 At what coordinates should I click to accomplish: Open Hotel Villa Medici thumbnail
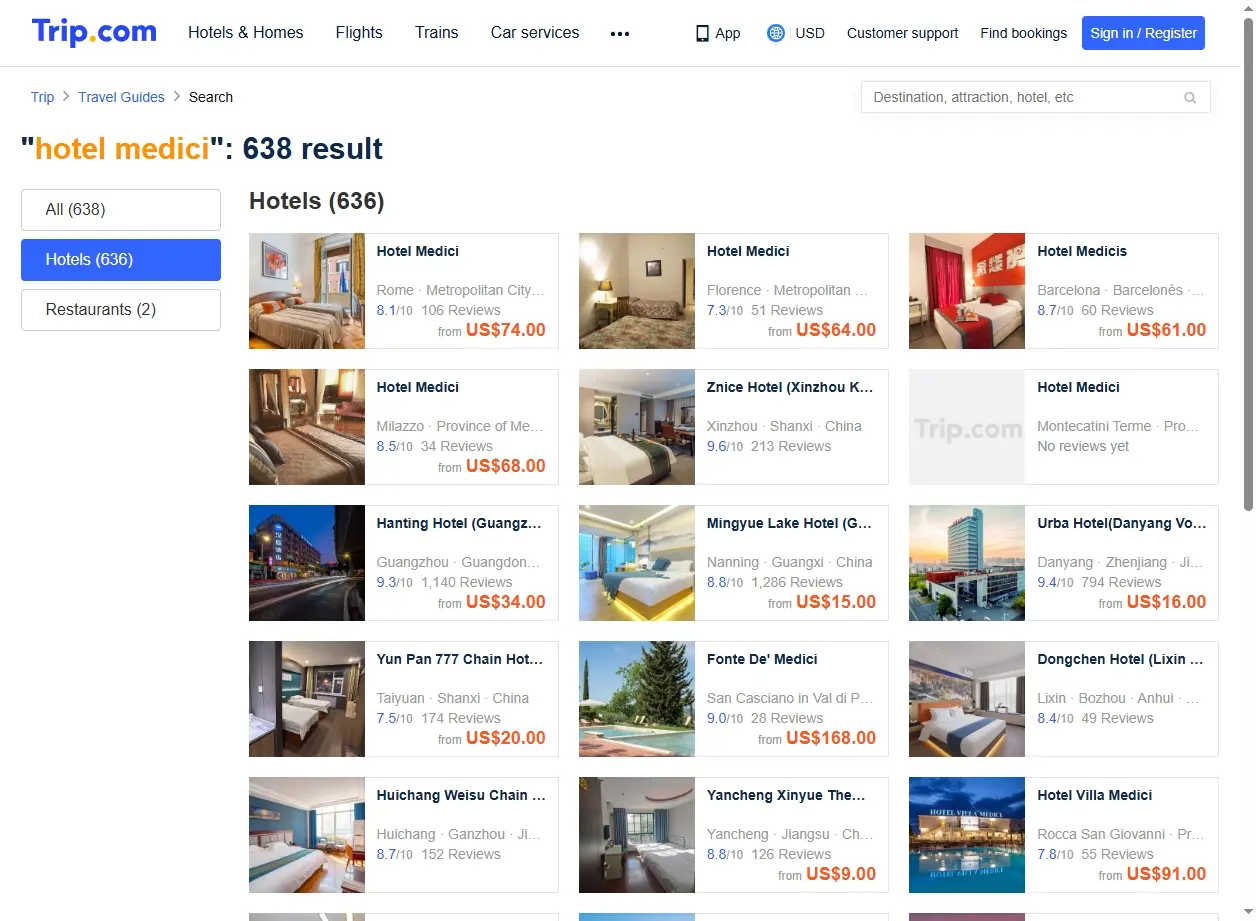point(967,835)
